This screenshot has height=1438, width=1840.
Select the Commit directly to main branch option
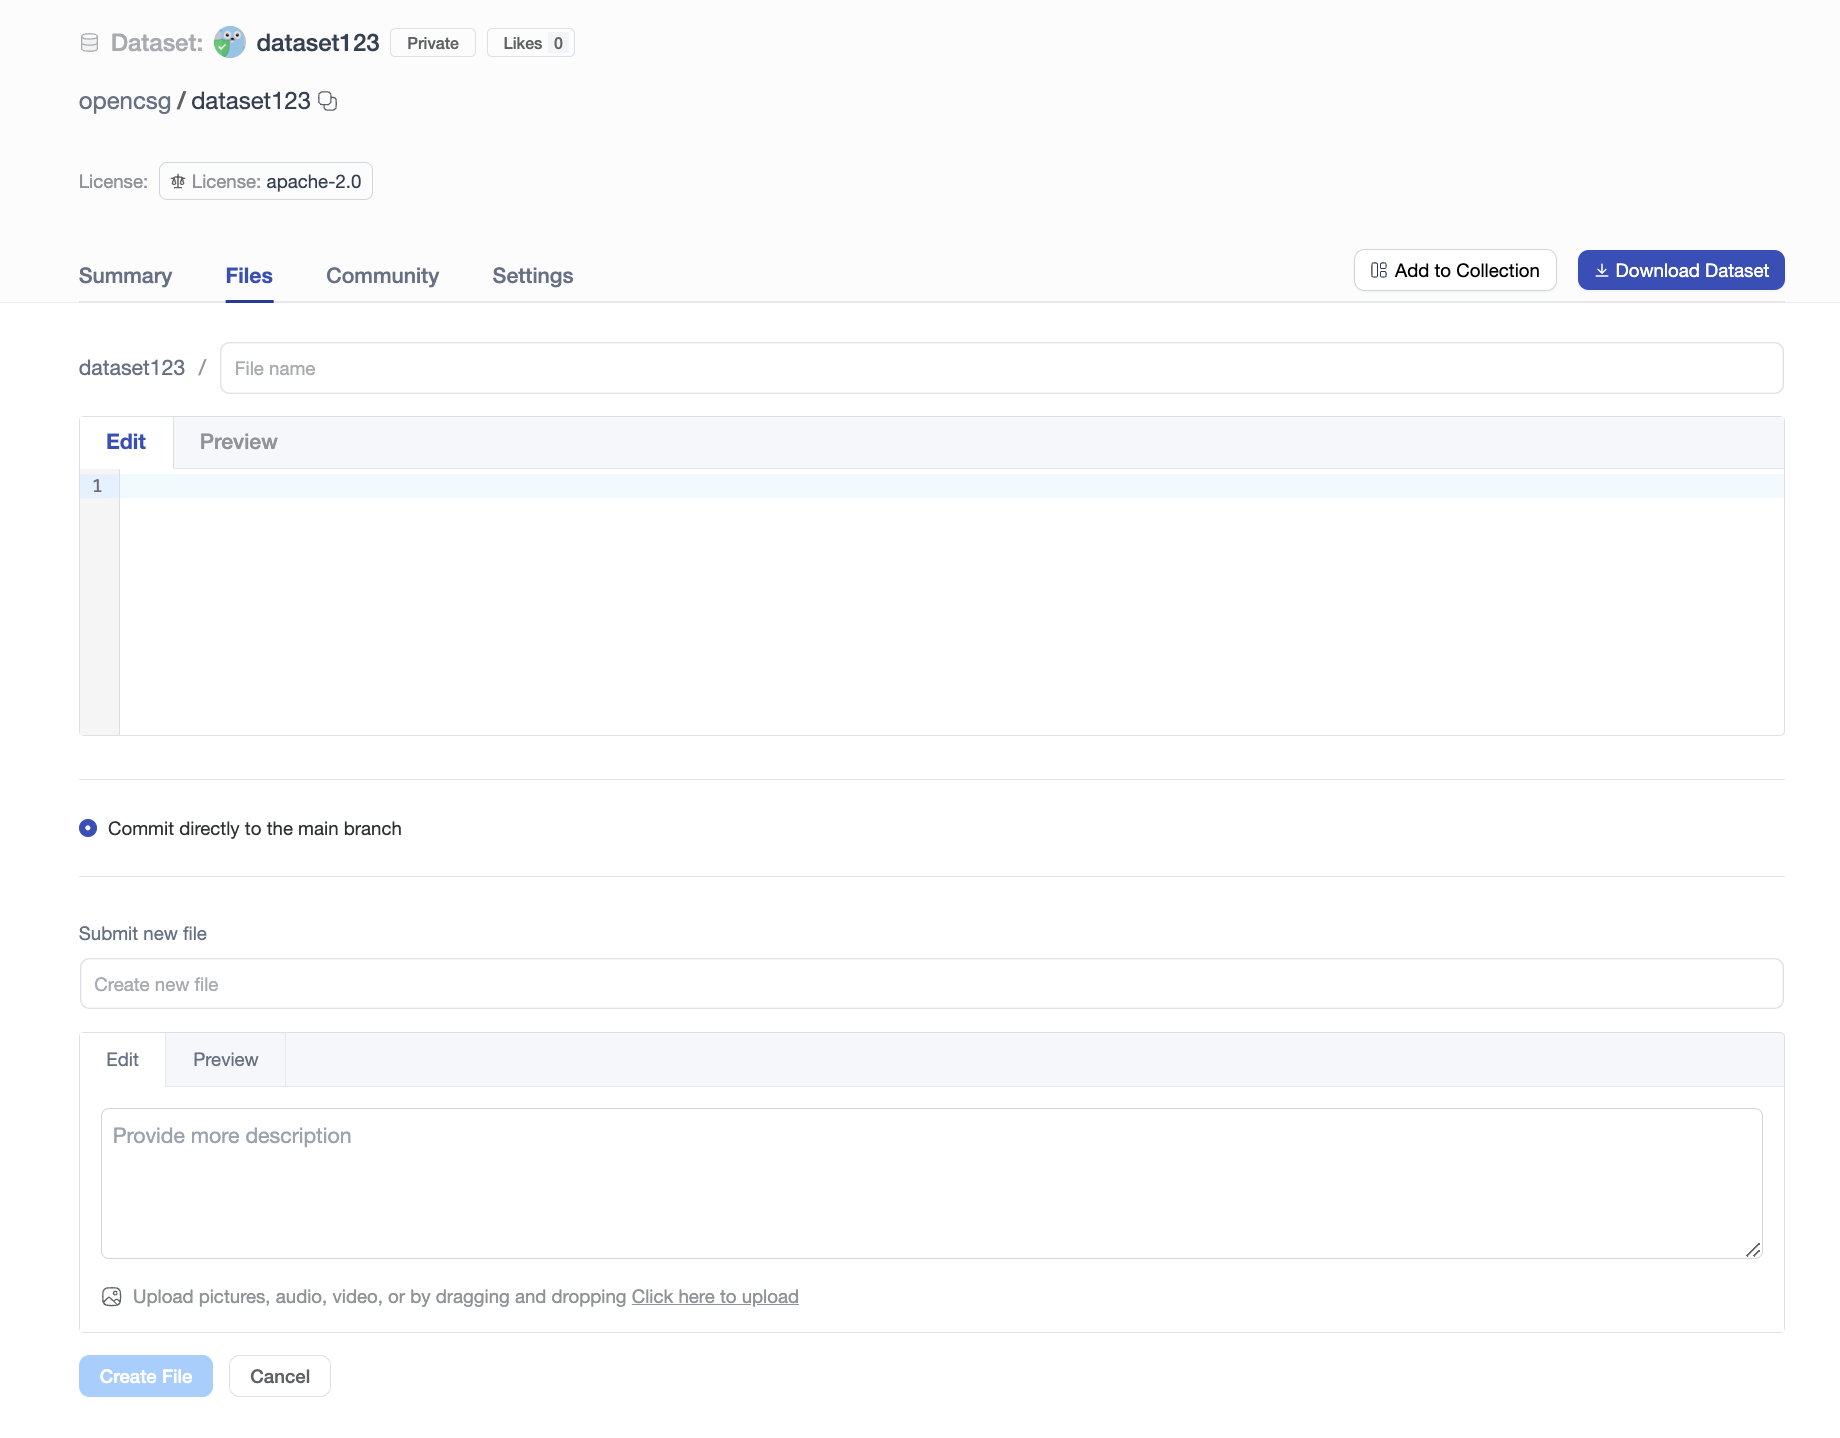click(87, 828)
